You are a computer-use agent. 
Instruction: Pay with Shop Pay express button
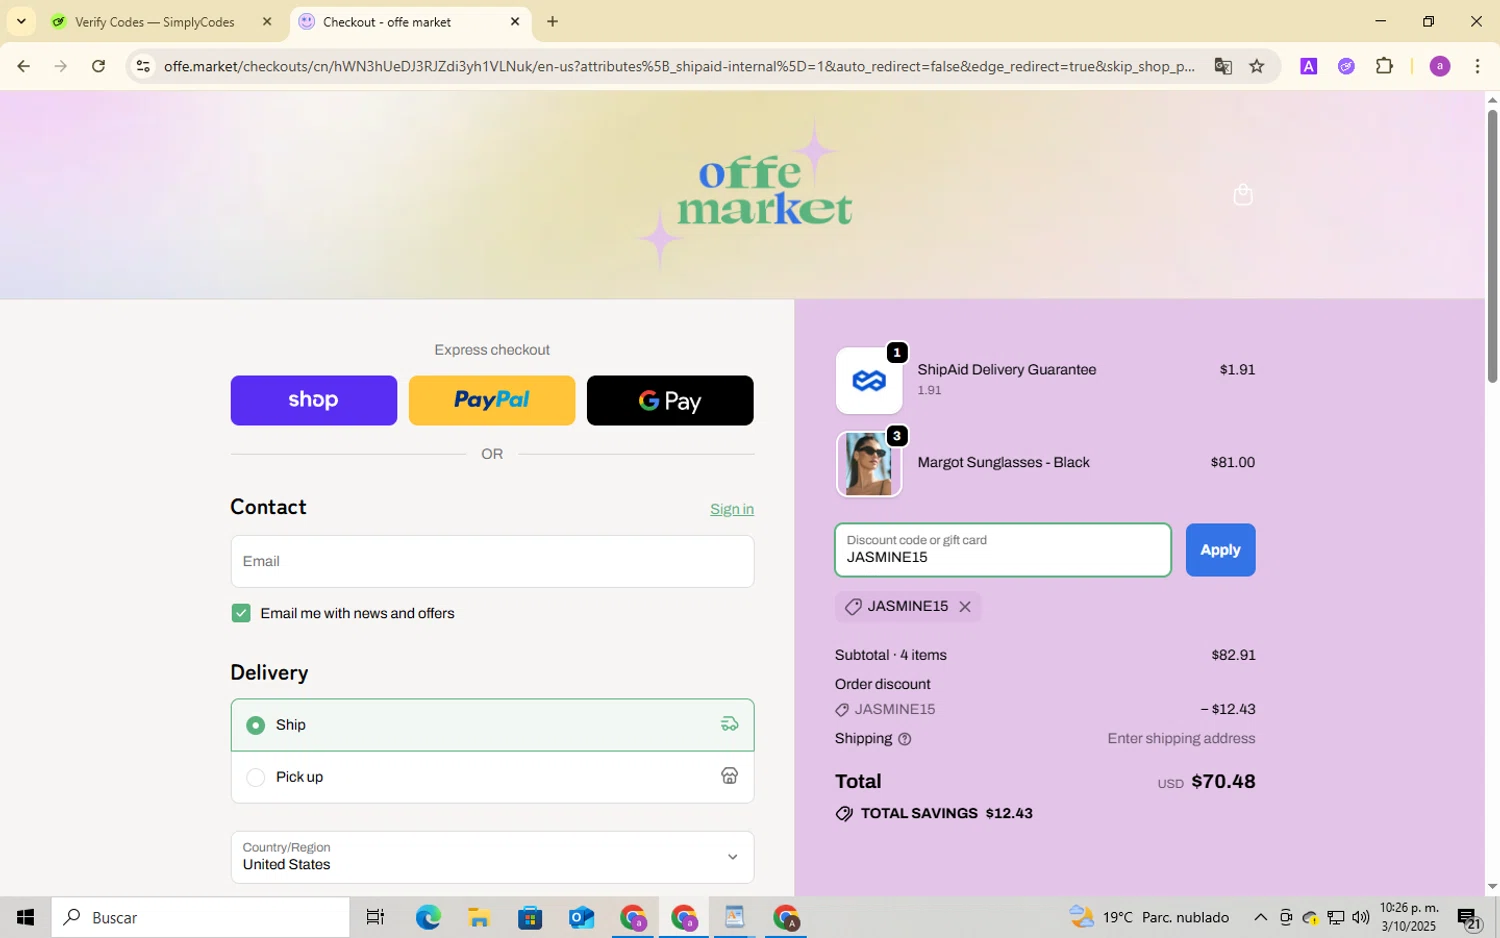314,400
